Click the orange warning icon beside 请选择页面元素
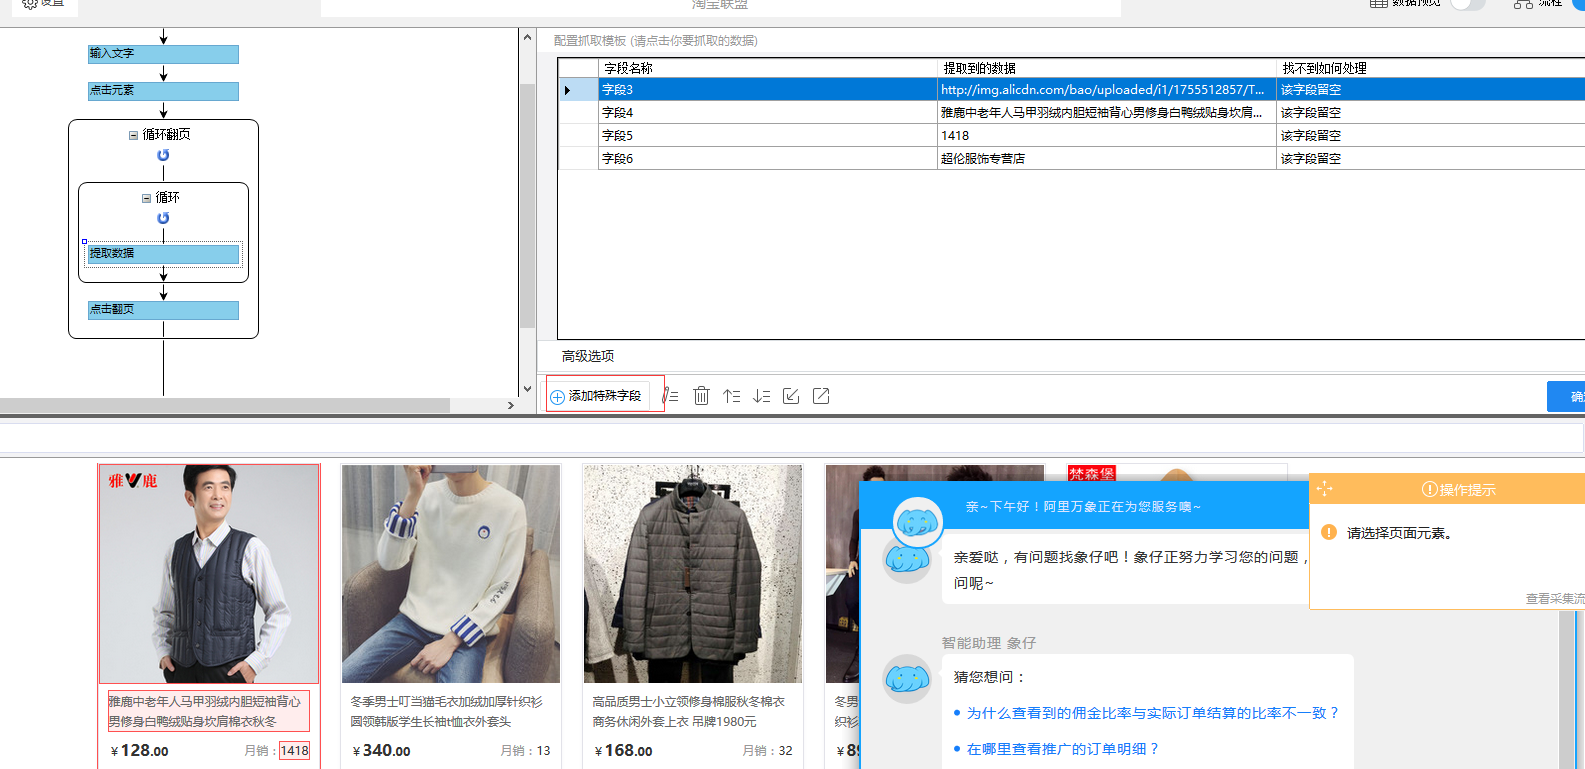 (x=1329, y=532)
